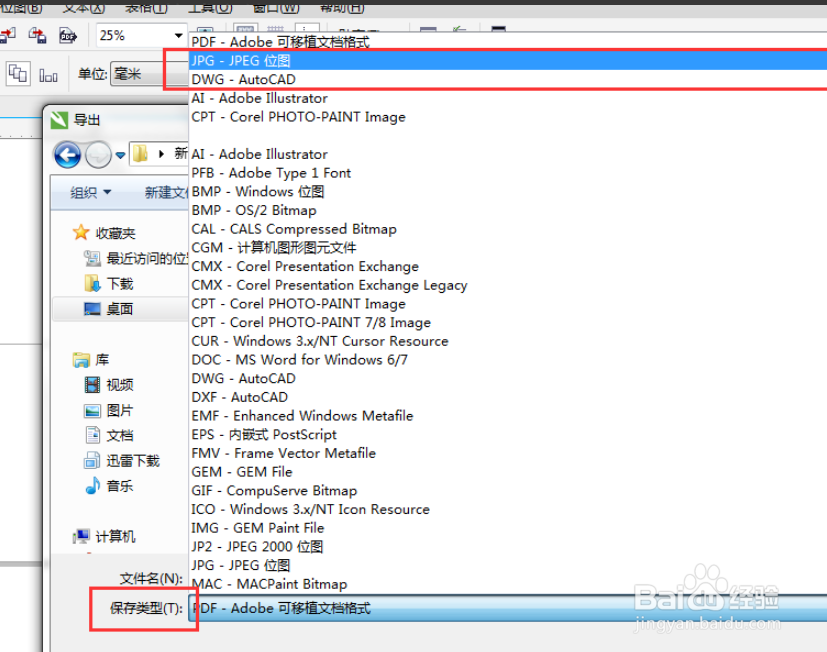Select 桌面 in the navigation pane
827x652 pixels.
[119, 309]
